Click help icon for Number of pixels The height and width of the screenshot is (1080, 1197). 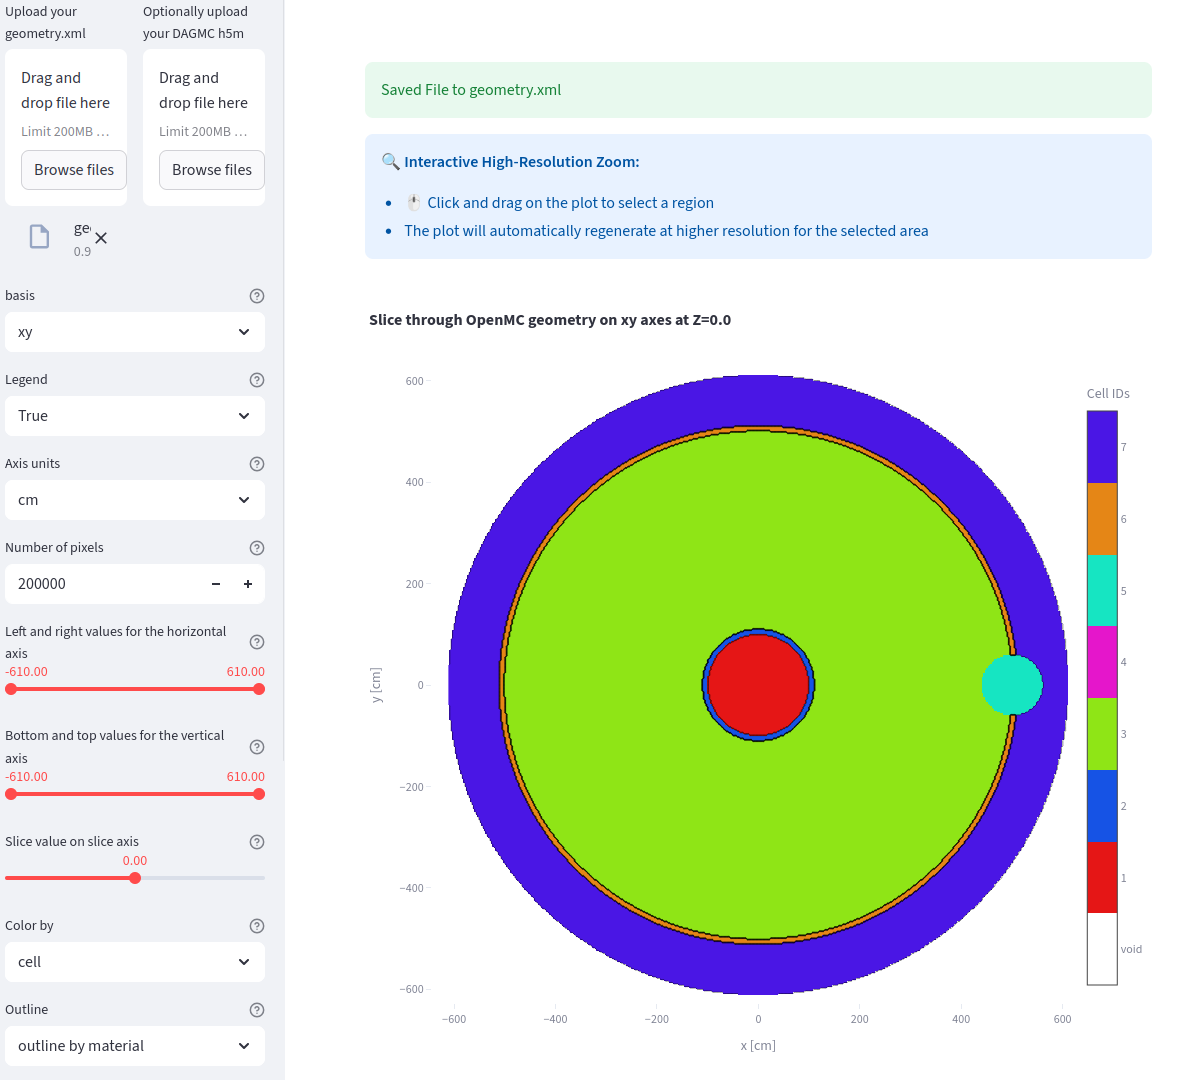[x=257, y=548]
